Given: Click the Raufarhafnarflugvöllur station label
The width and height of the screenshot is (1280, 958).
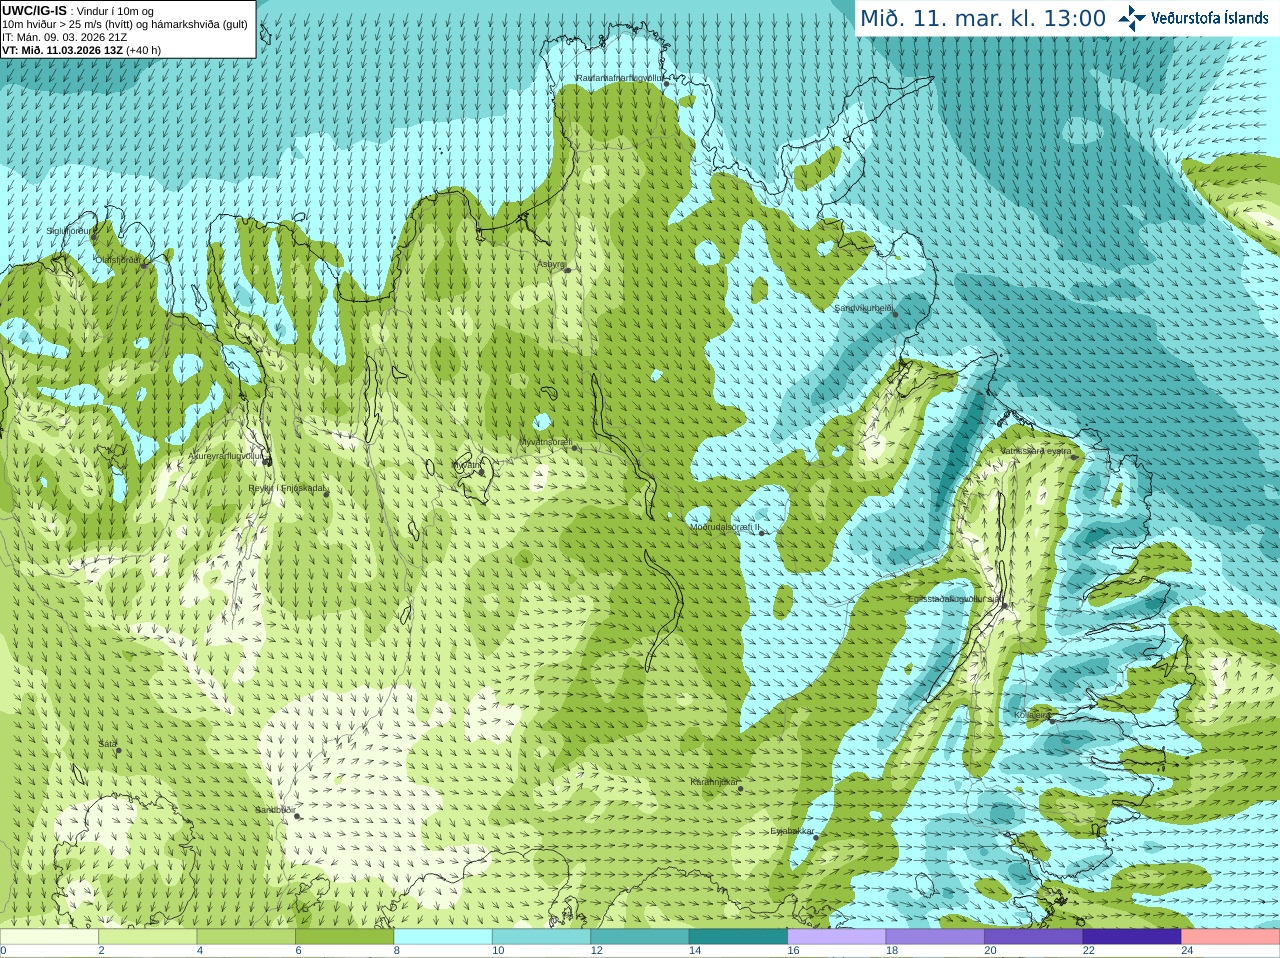Looking at the screenshot, I should [x=620, y=77].
